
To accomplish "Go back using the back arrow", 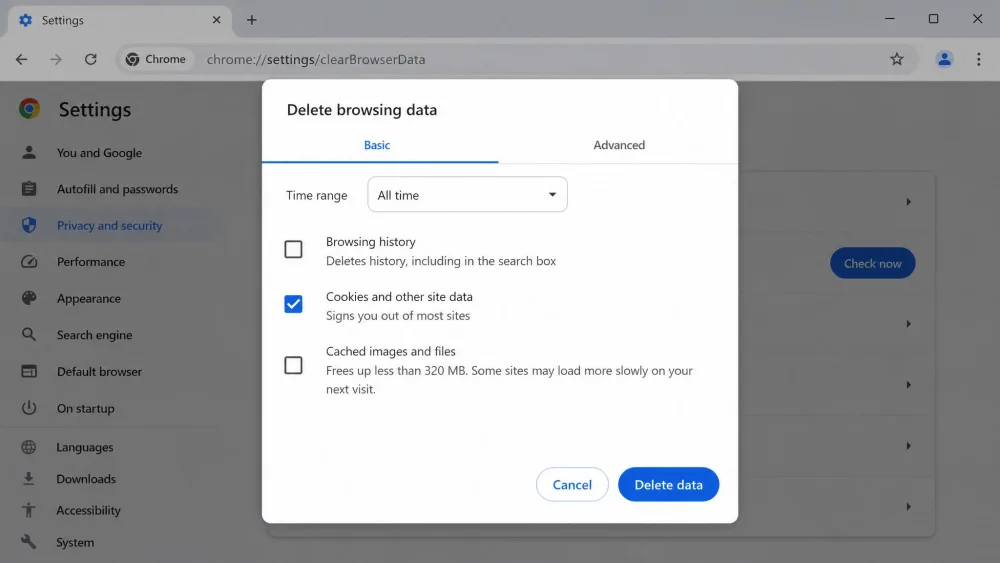I will point(22,59).
